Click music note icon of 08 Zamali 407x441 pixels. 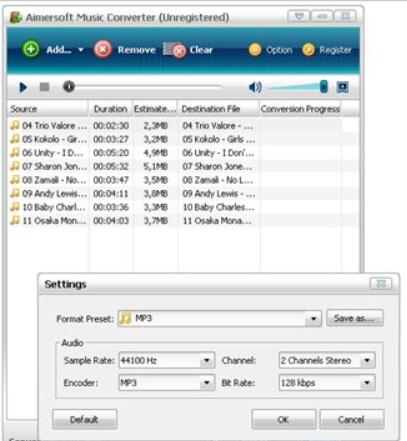15,180
